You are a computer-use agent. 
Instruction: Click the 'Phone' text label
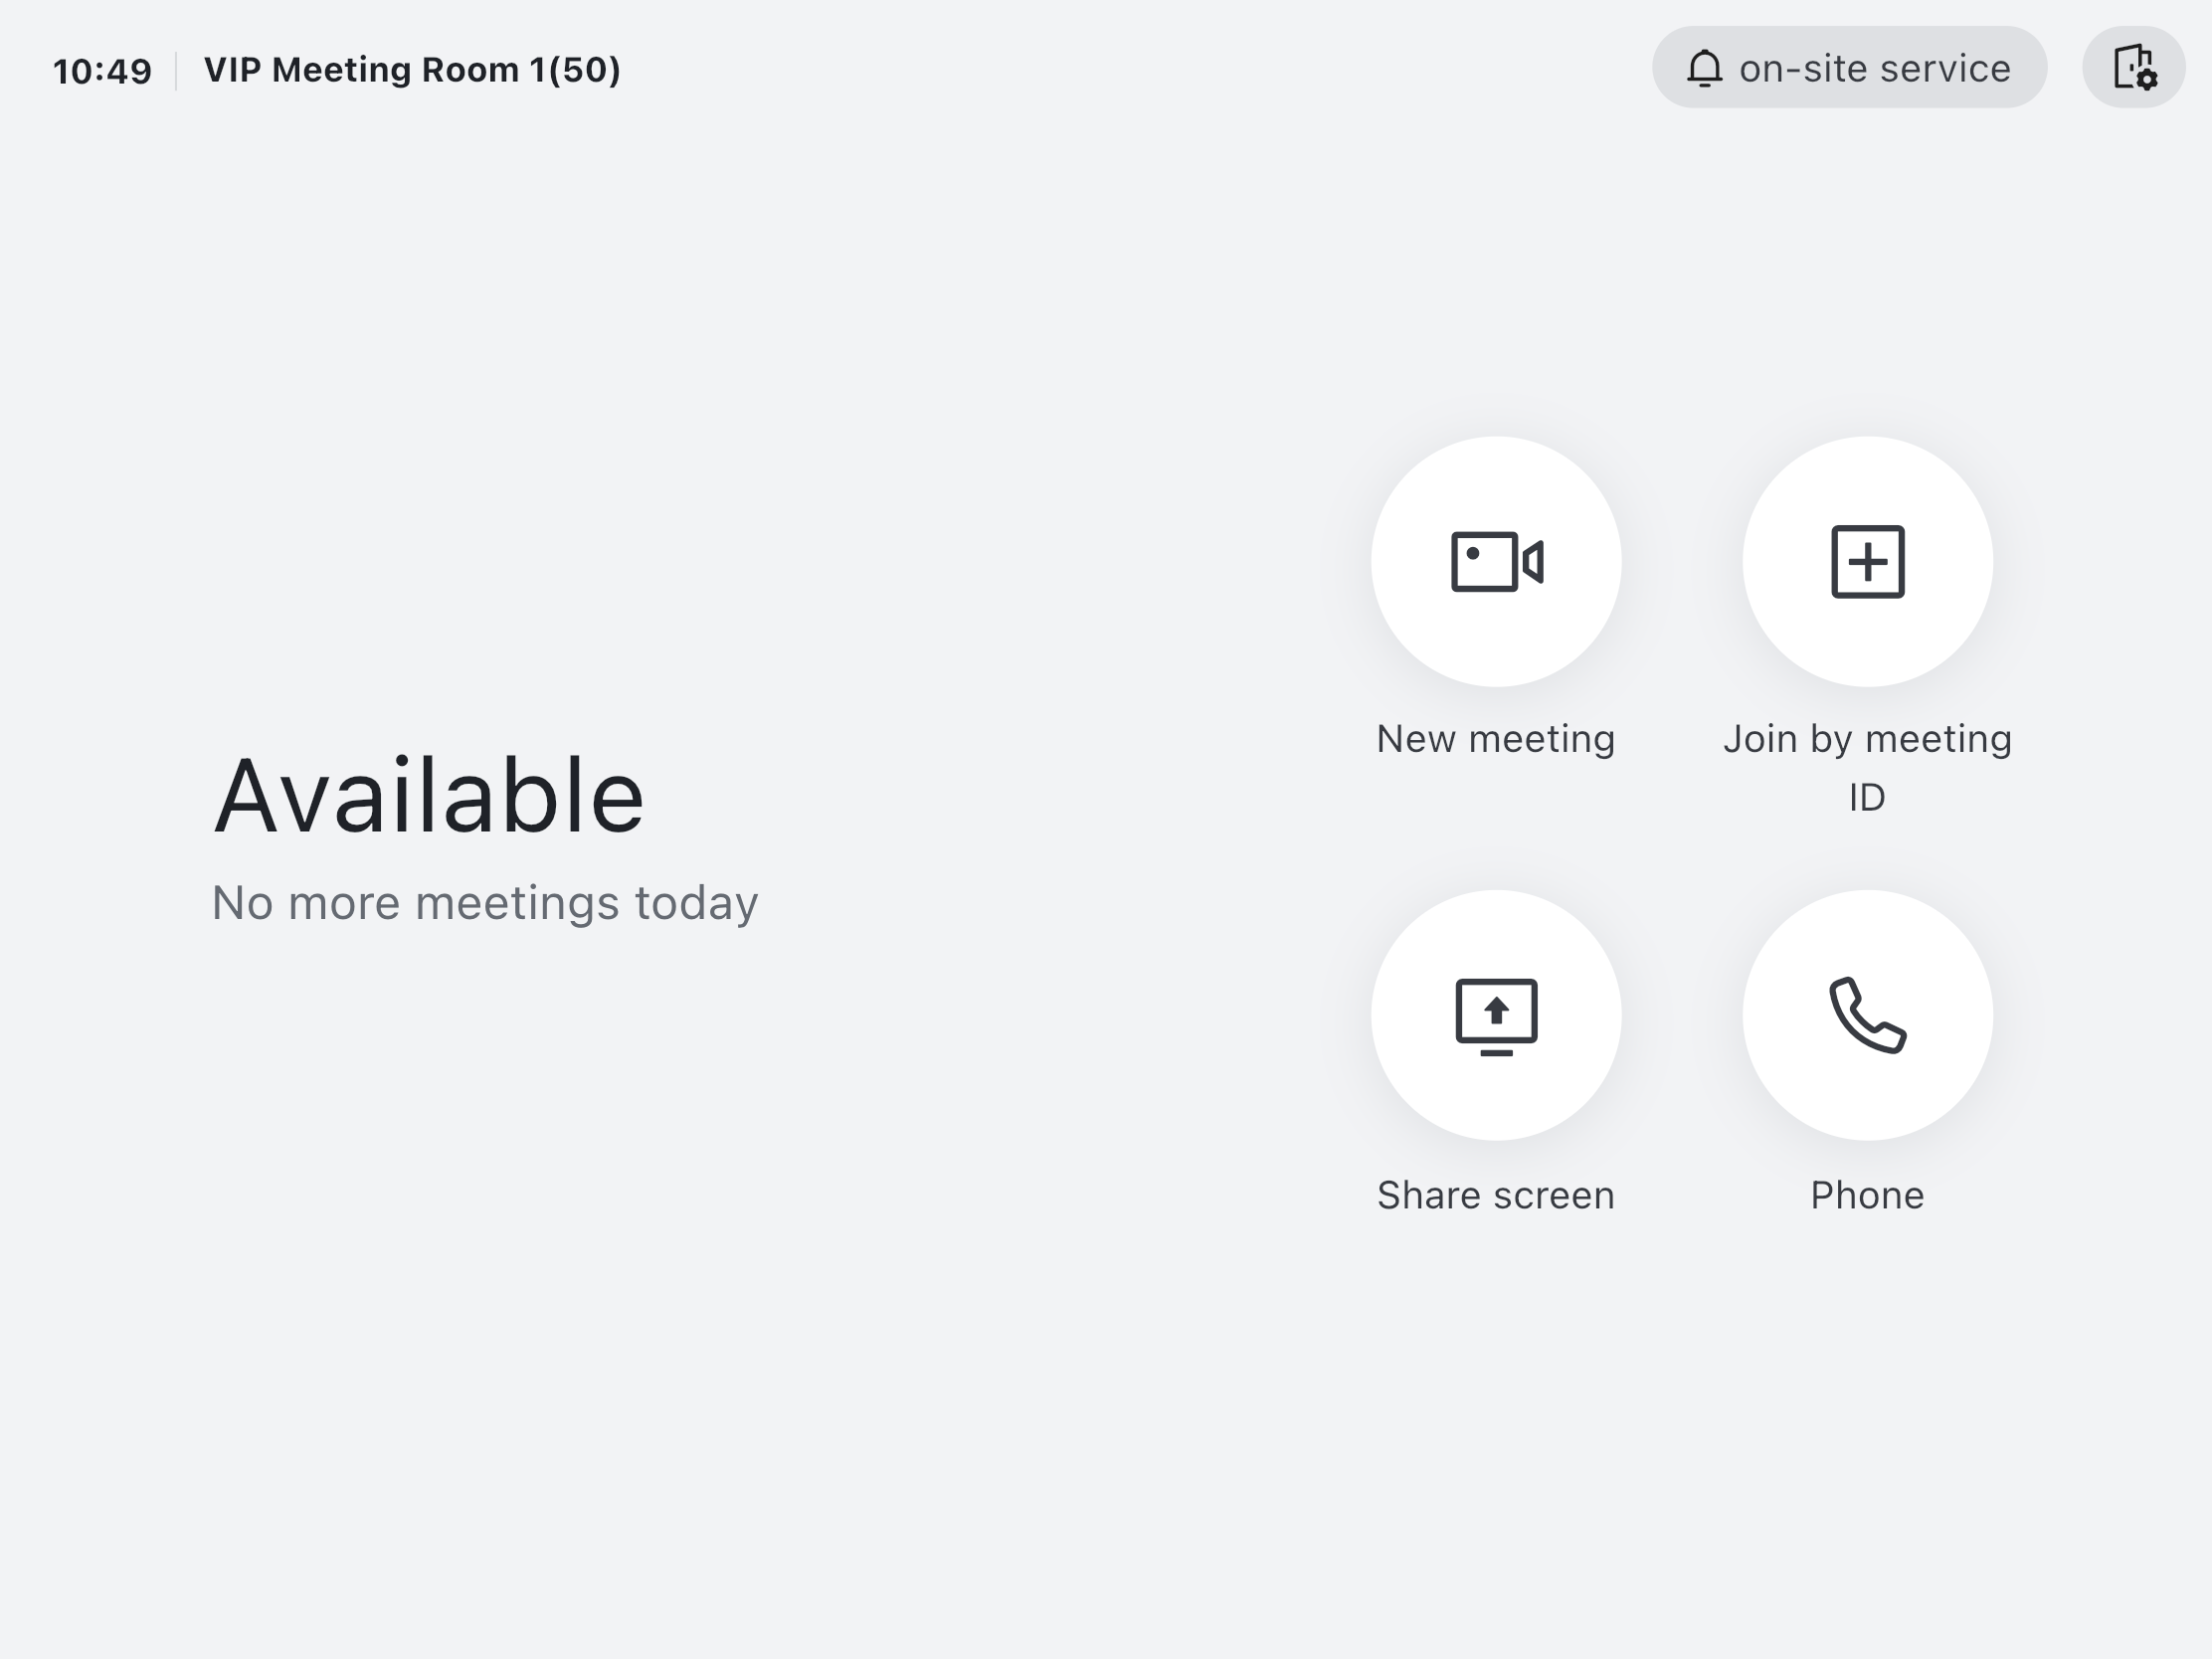coord(1867,1195)
